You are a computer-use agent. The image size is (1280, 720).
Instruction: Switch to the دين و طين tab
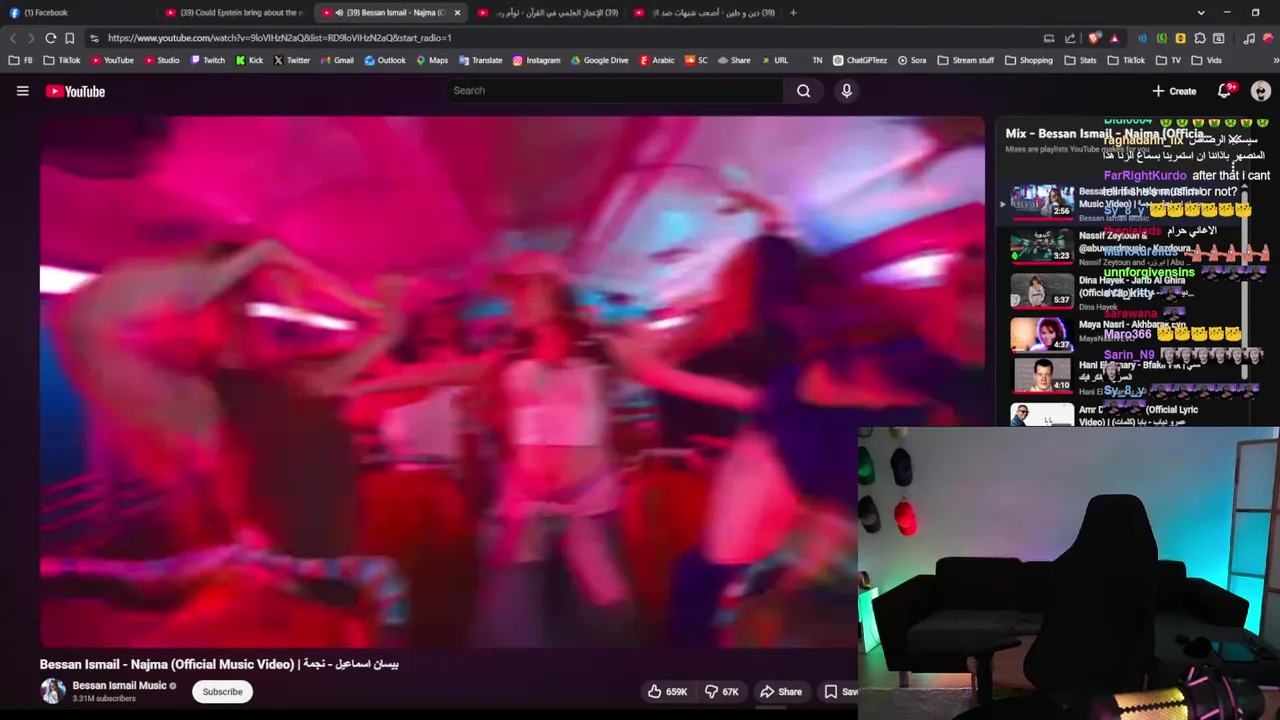click(705, 13)
